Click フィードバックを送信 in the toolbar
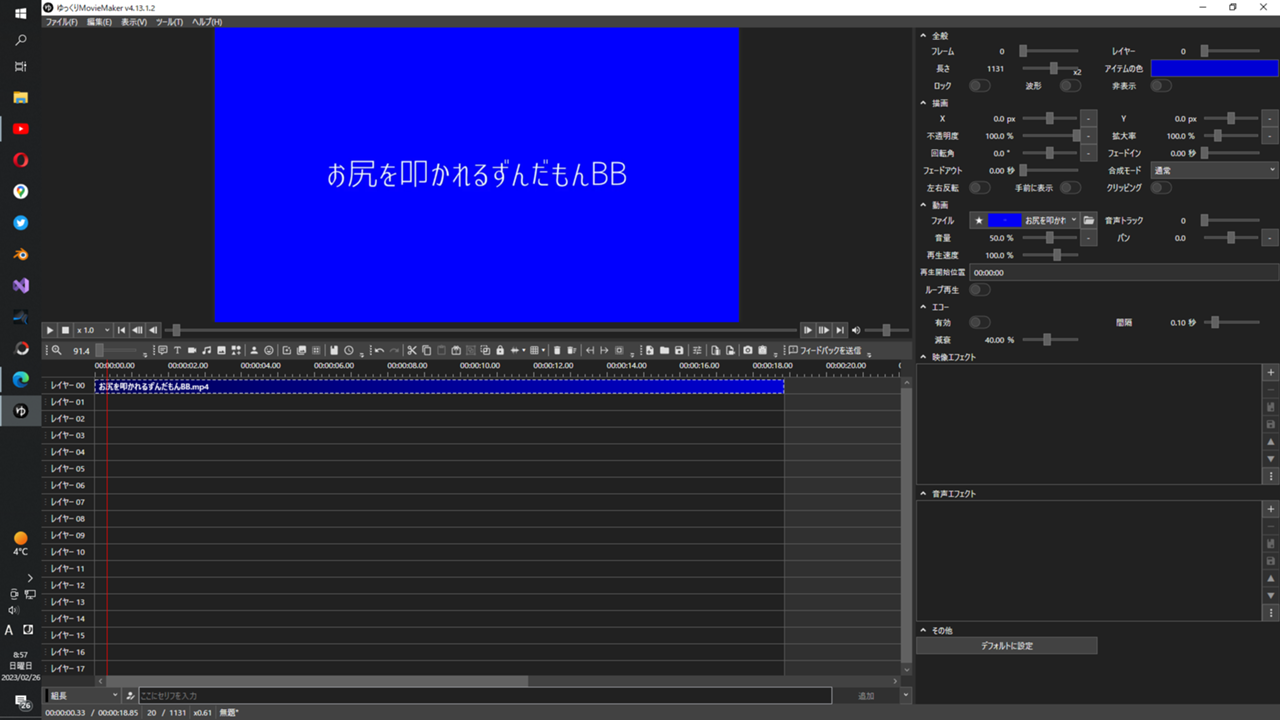Viewport: 1280px width, 720px height. pos(823,351)
